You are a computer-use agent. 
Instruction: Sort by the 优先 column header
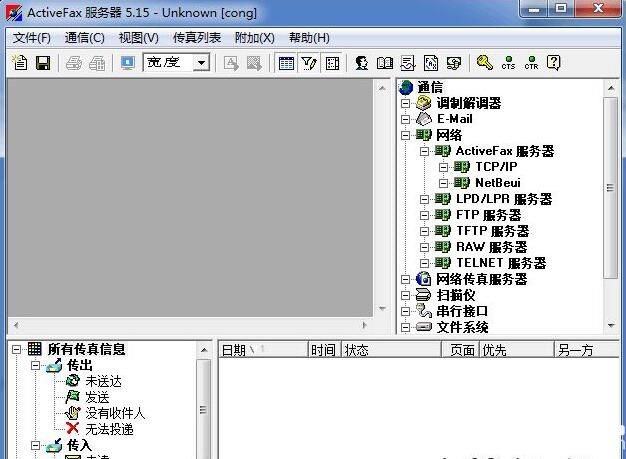click(517, 350)
